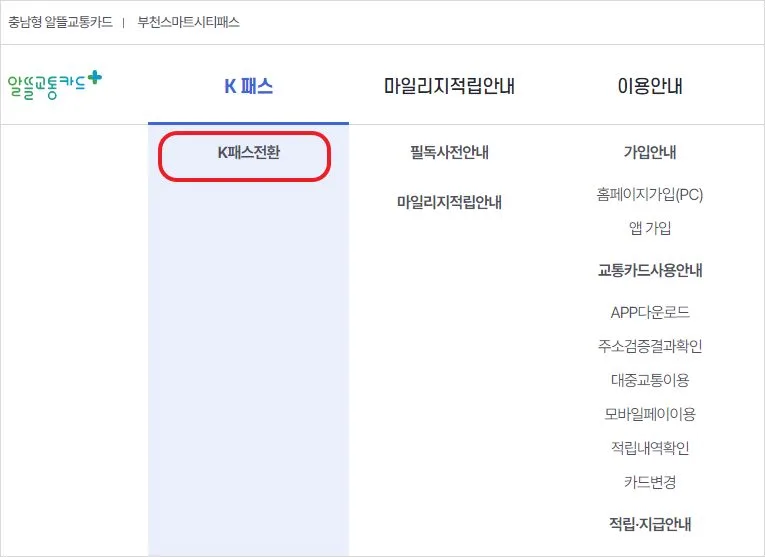The height and width of the screenshot is (557, 765).
Task: Click the 카드변경 link
Action: pos(649,482)
